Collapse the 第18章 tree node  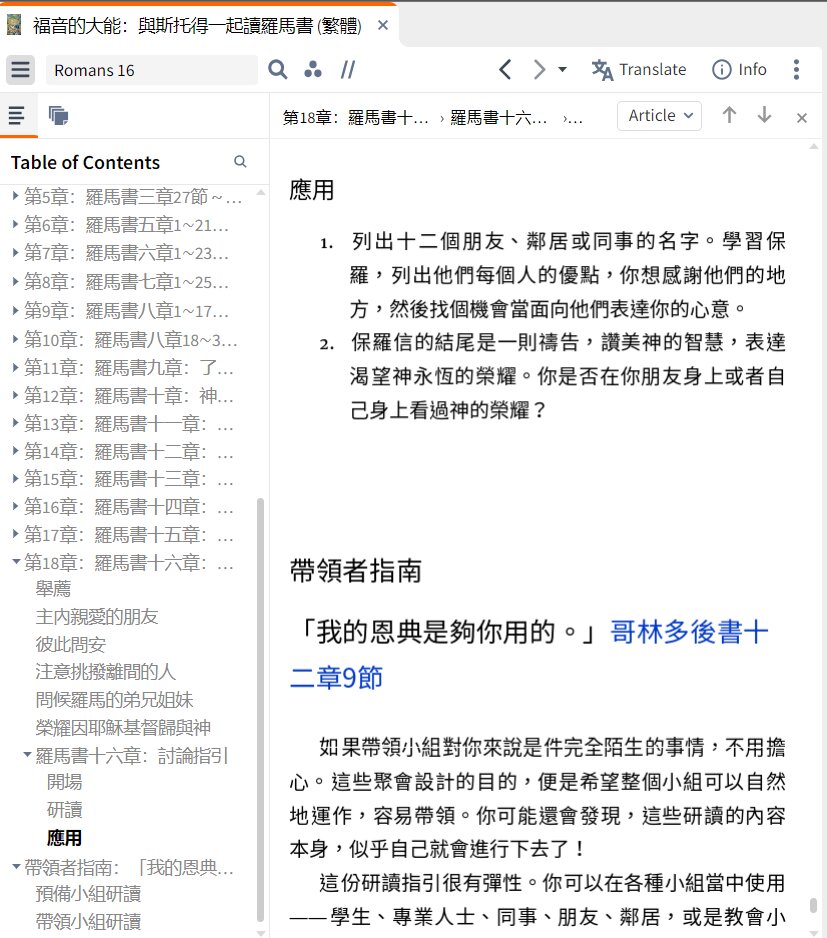pos(16,562)
